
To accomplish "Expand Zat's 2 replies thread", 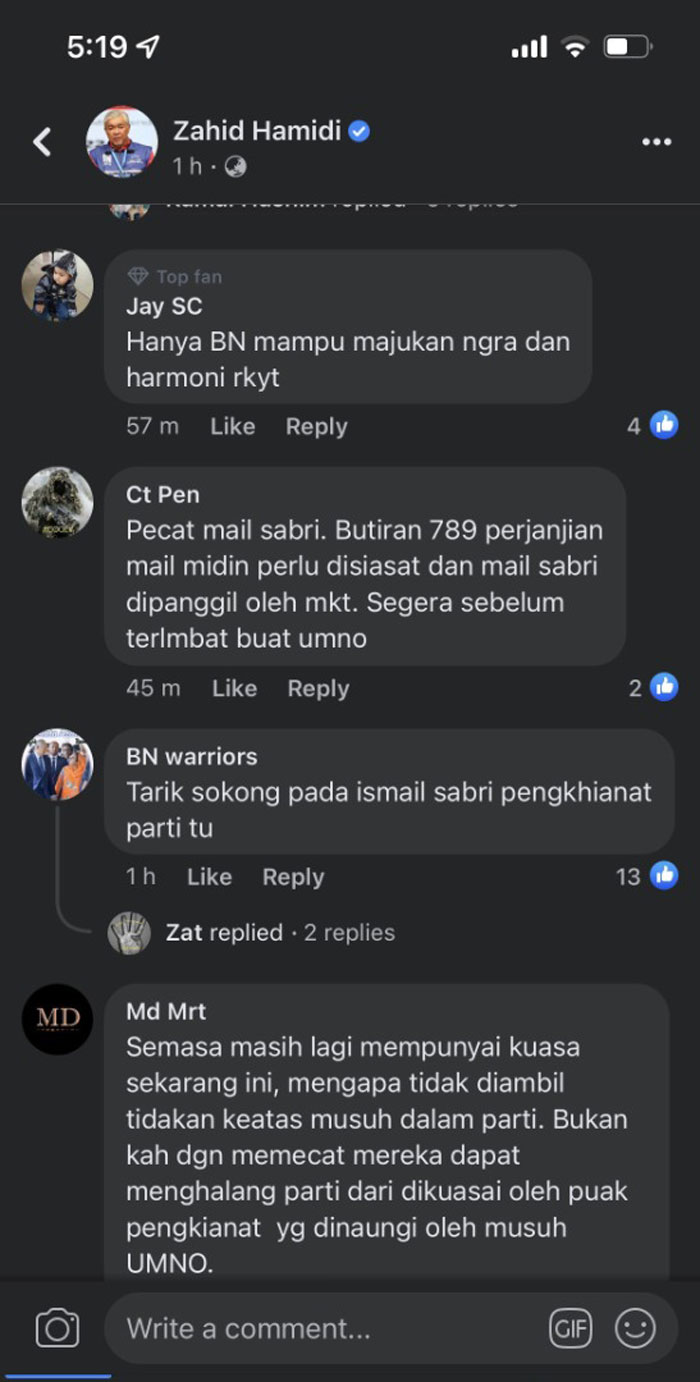I will point(251,933).
